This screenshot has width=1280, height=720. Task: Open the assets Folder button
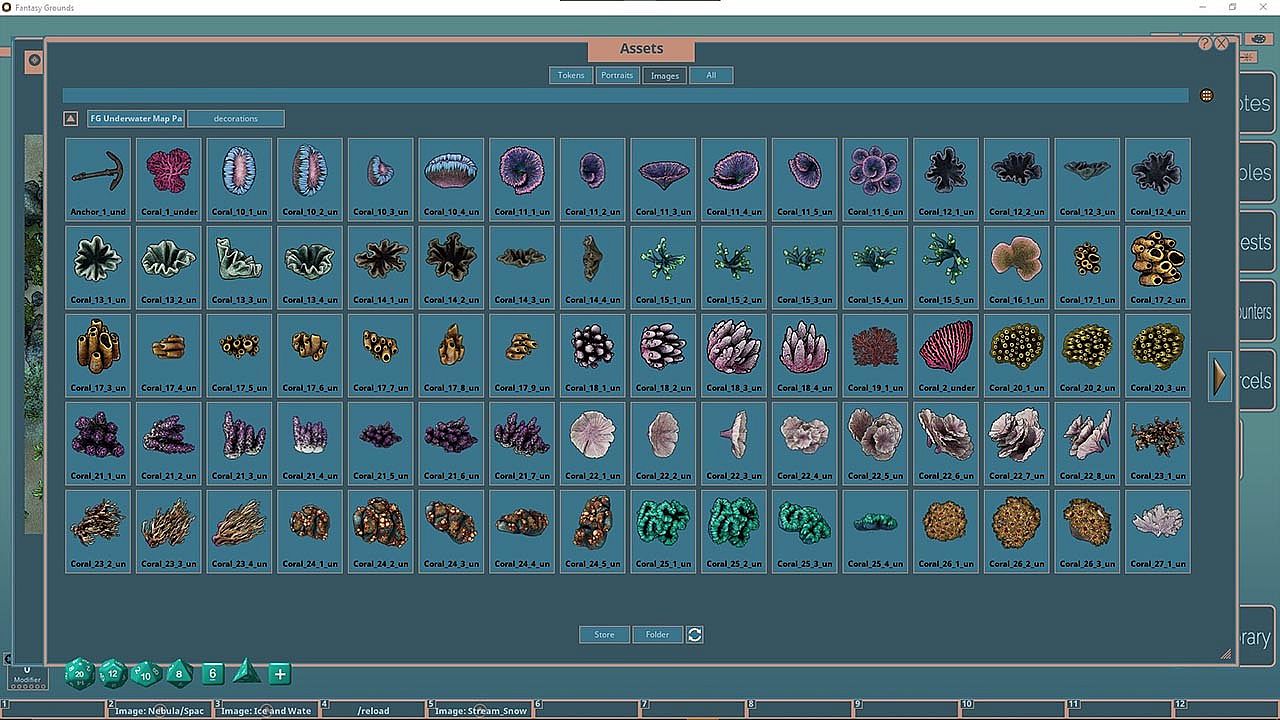(x=657, y=634)
